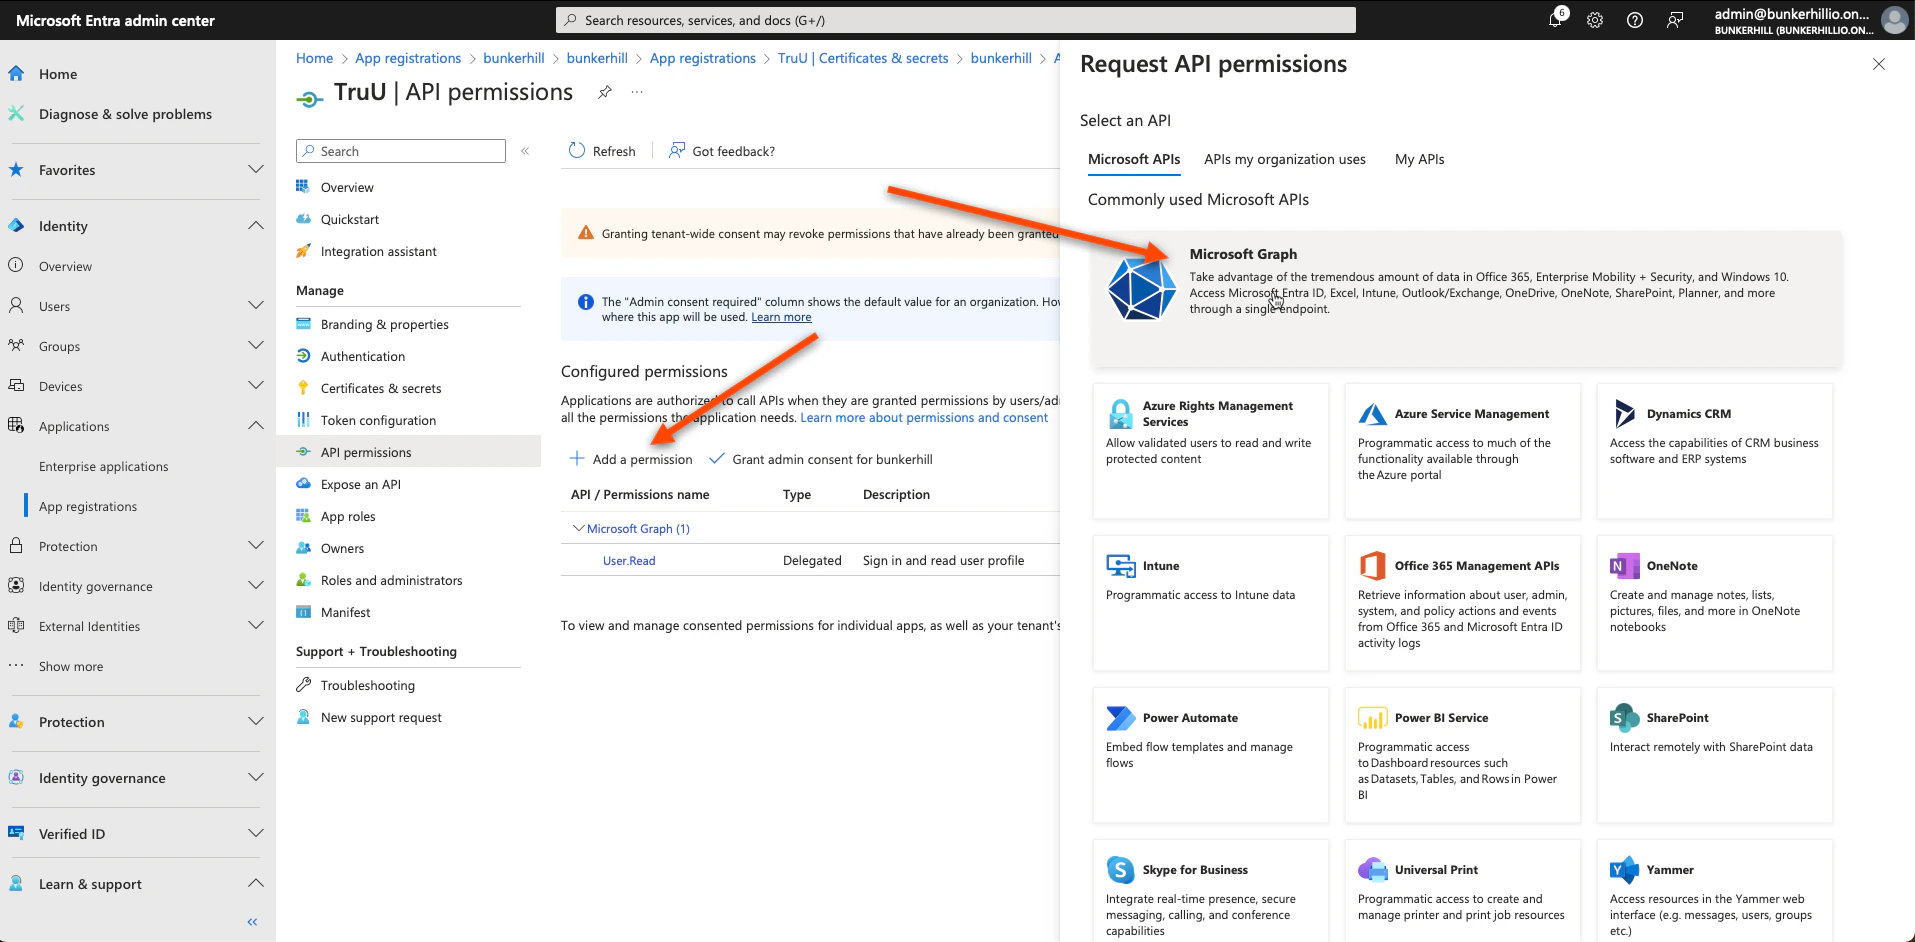This screenshot has height=942, width=1915.
Task: Expand the Groups menu
Action: [x=256, y=345]
